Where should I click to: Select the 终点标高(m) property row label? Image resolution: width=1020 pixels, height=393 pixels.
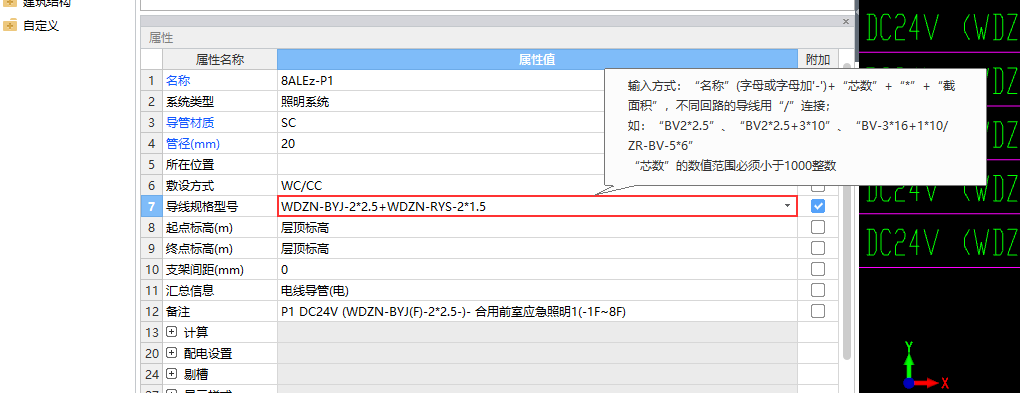coord(199,248)
